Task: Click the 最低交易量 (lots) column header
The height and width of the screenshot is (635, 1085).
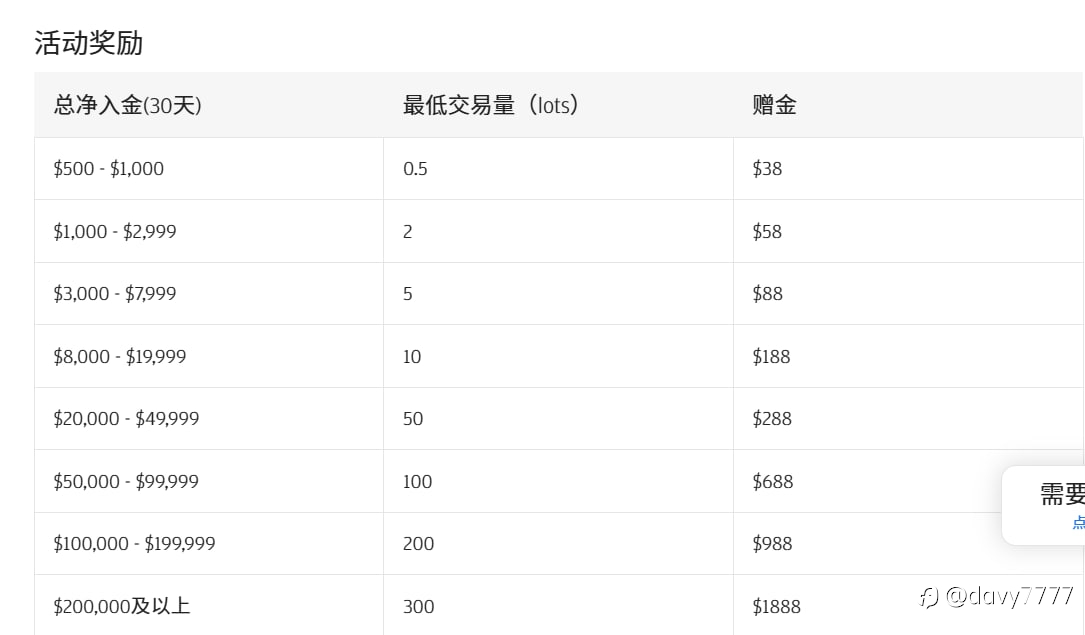Action: pyautogui.click(x=491, y=105)
